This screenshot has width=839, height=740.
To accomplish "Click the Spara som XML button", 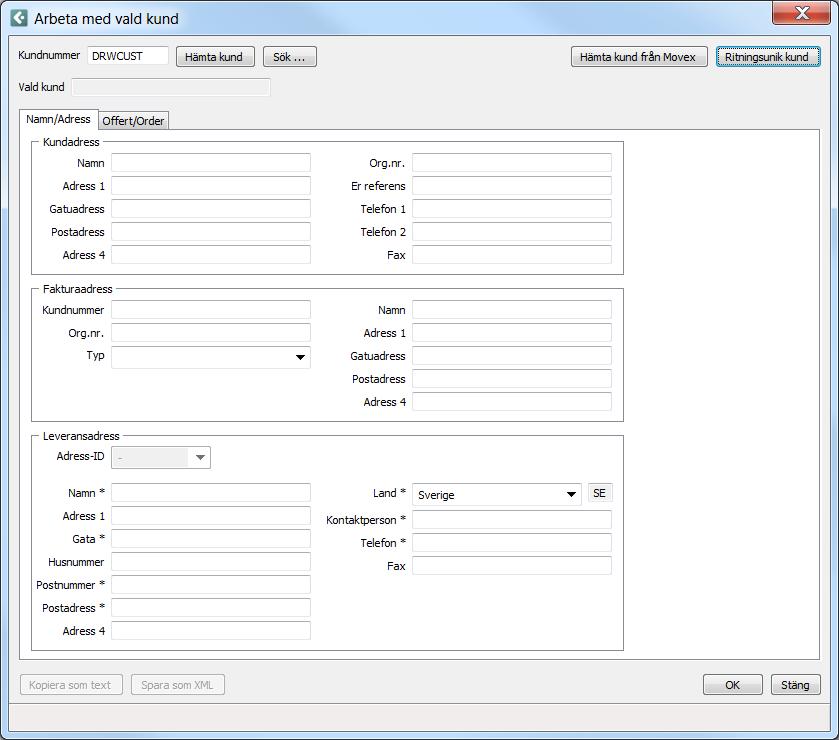I will click(178, 685).
